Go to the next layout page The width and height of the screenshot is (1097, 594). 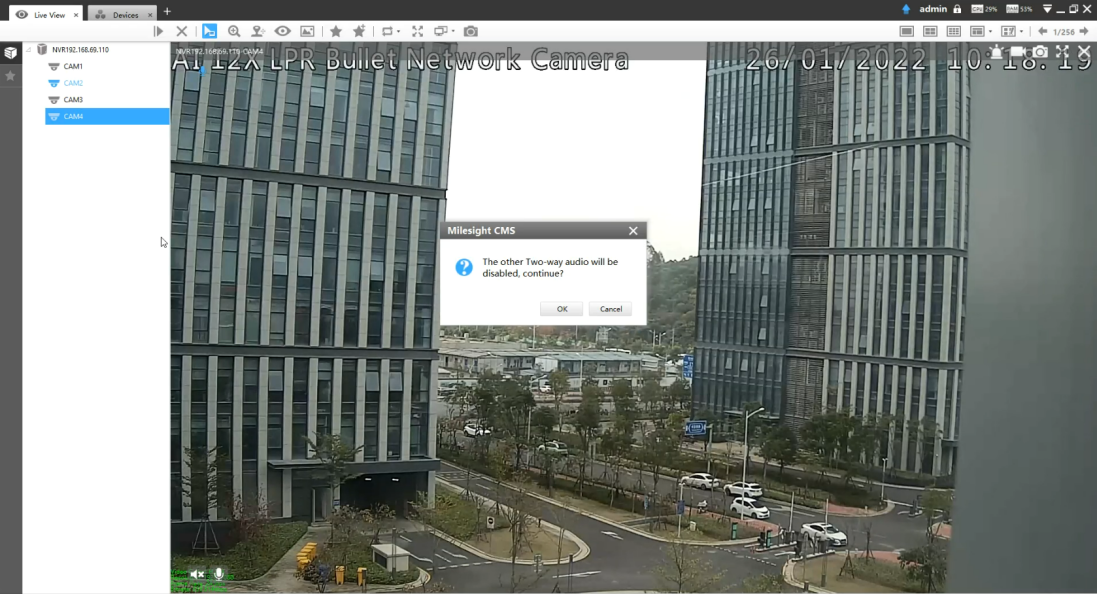tap(1084, 31)
